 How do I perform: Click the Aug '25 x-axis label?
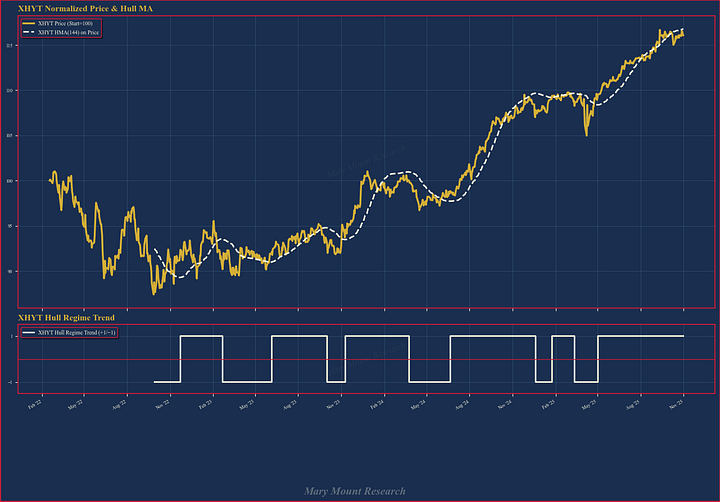coord(633,404)
